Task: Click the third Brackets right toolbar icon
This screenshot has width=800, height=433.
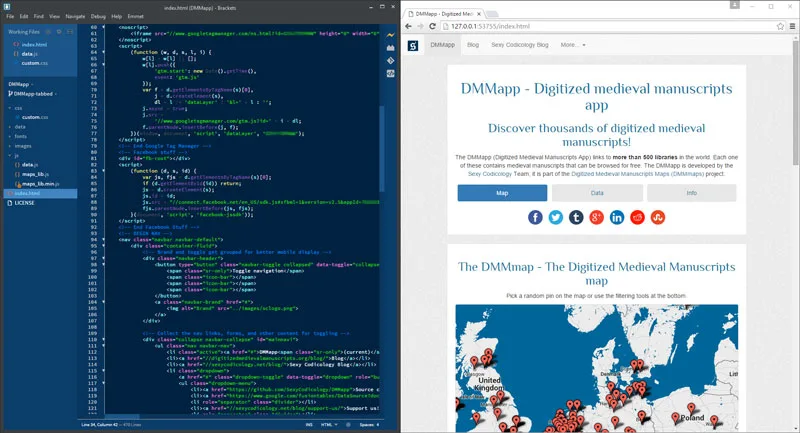Action: [x=390, y=61]
